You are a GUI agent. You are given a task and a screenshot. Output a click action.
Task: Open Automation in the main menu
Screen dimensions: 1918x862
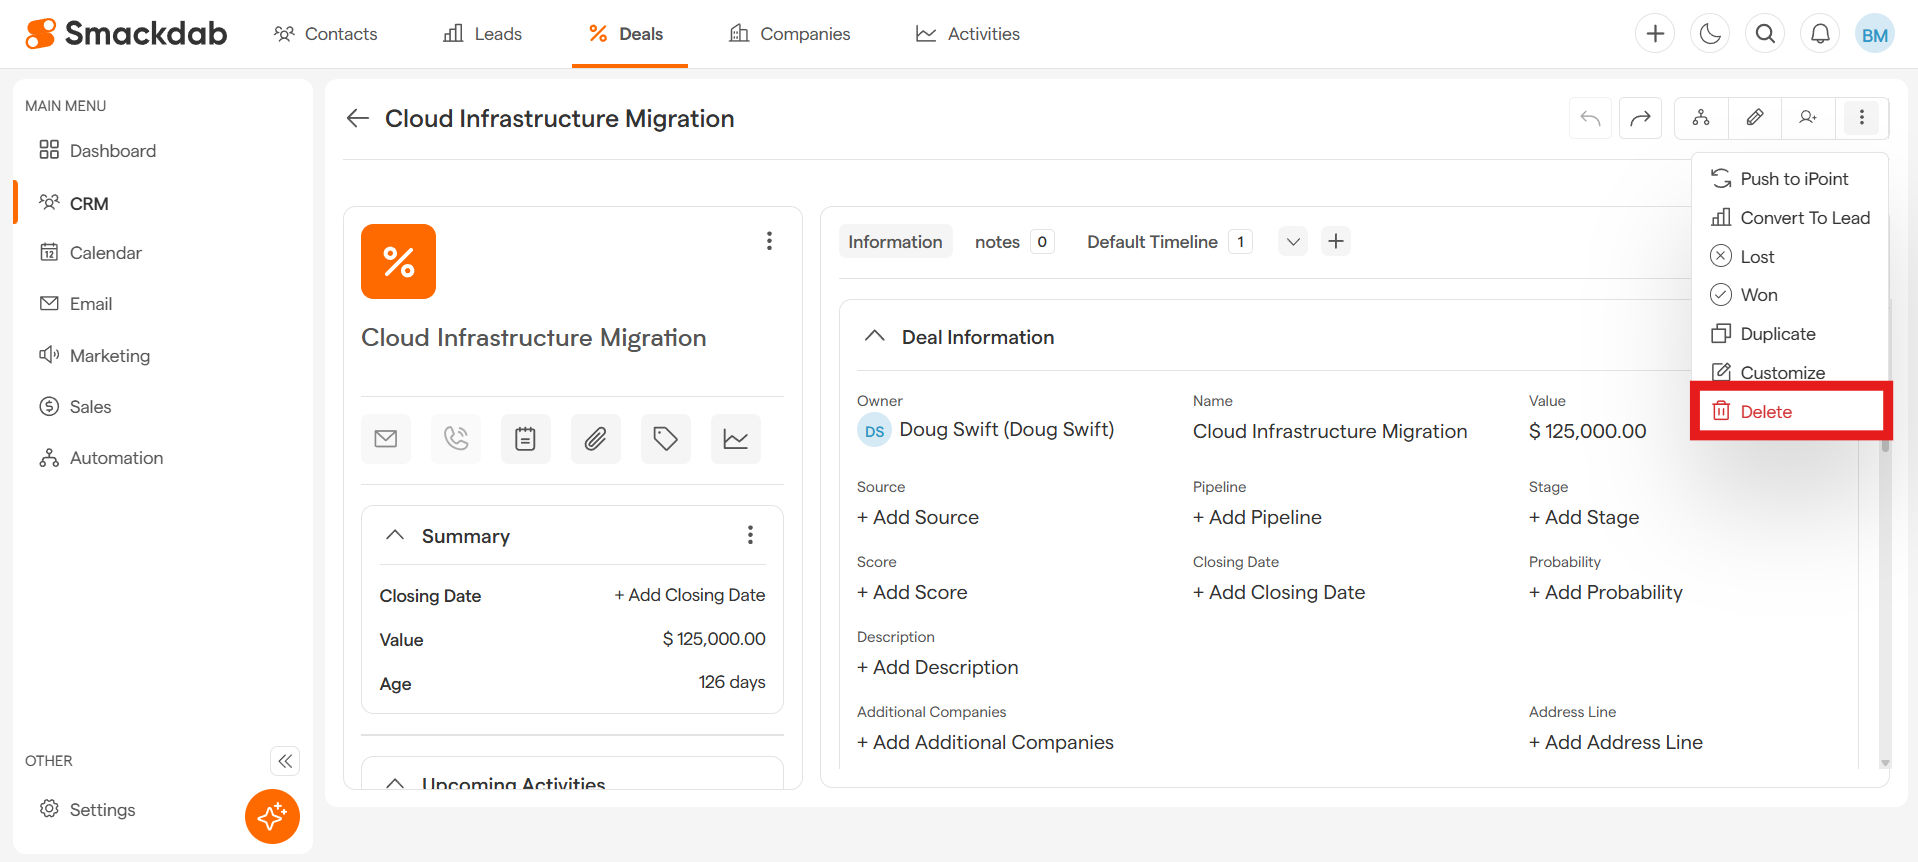(x=116, y=458)
